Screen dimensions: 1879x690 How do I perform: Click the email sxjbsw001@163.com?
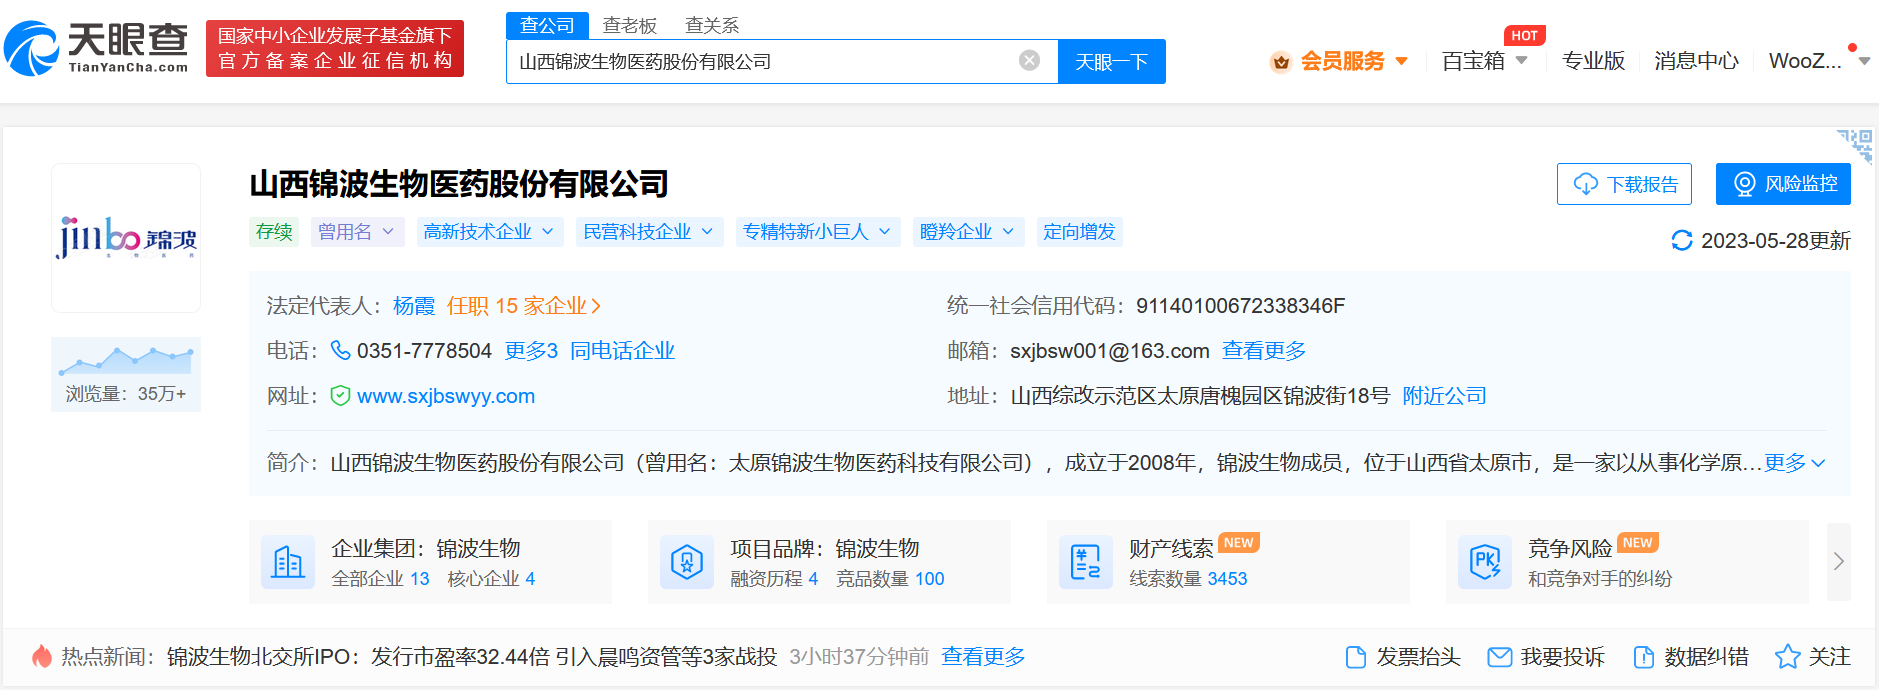pos(1110,351)
